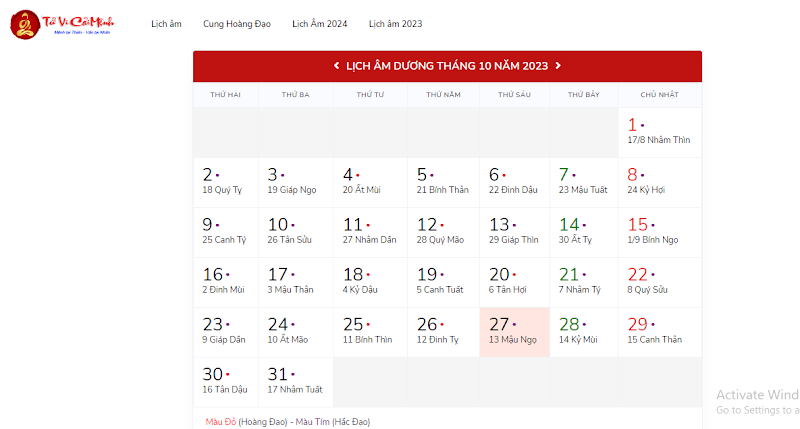This screenshot has height=429, width=800.
Task: Click the calendar title for October 2023
Action: coord(447,66)
